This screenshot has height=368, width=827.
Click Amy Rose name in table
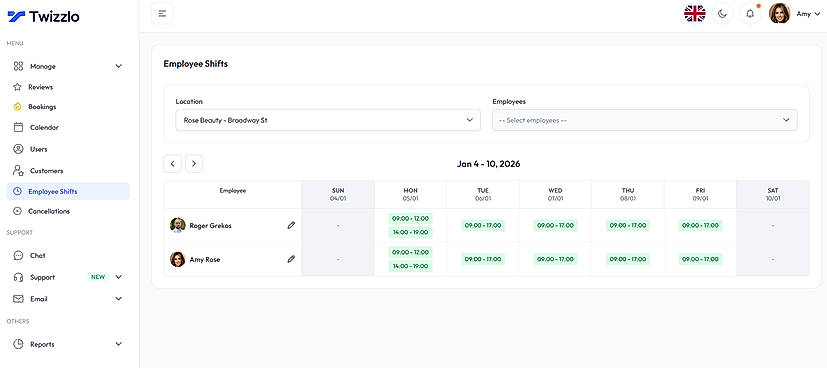pyautogui.click(x=205, y=259)
